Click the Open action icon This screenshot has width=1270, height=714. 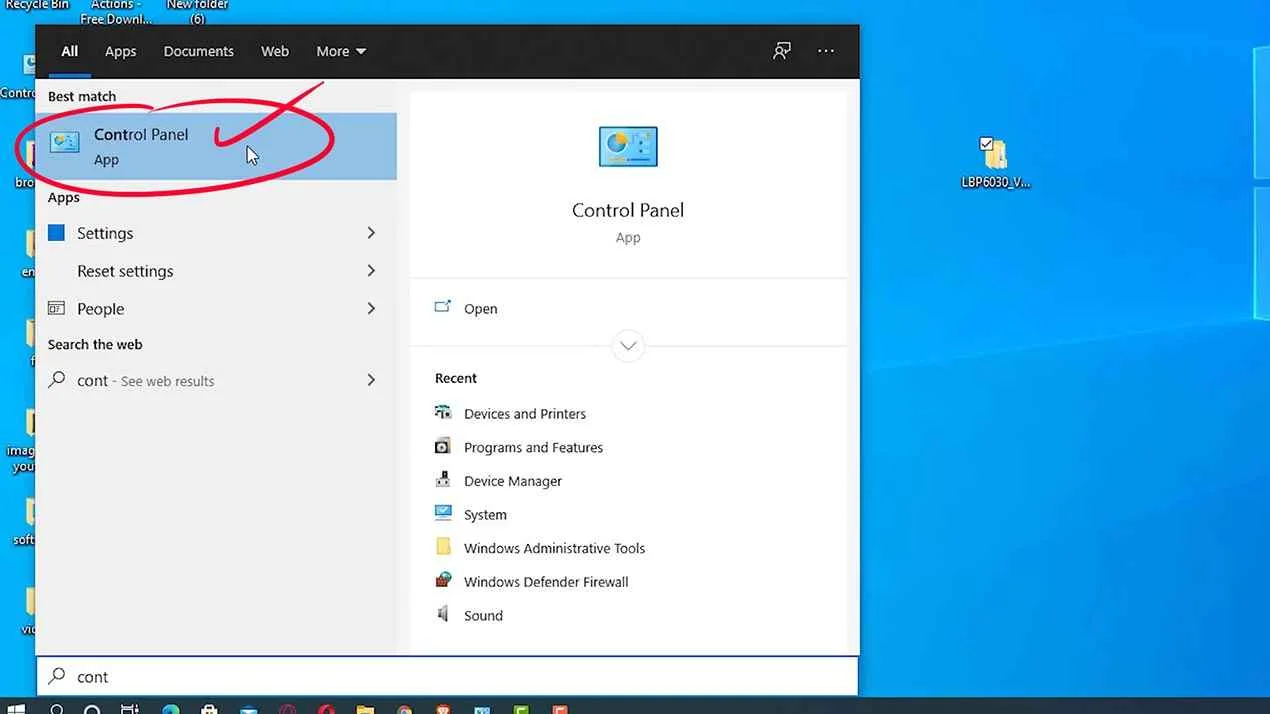443,308
